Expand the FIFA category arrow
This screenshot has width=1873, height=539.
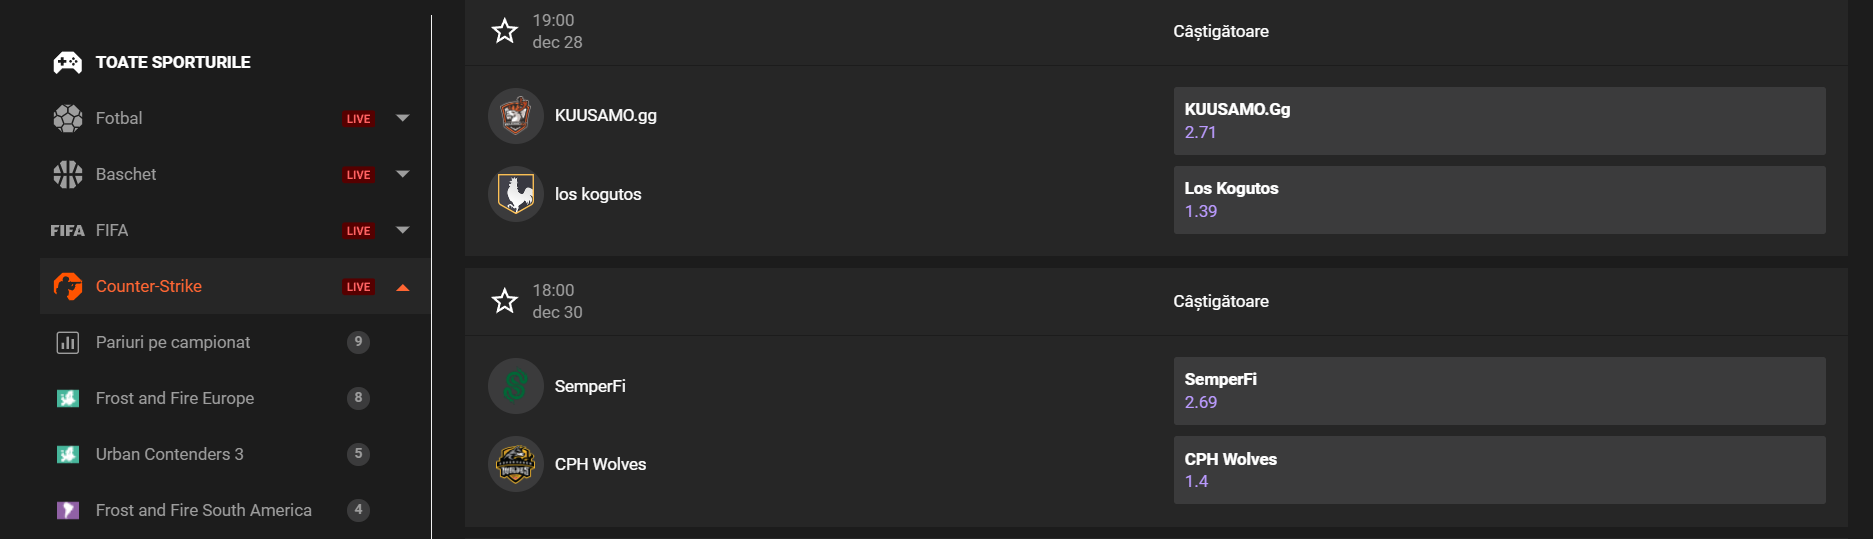[403, 230]
